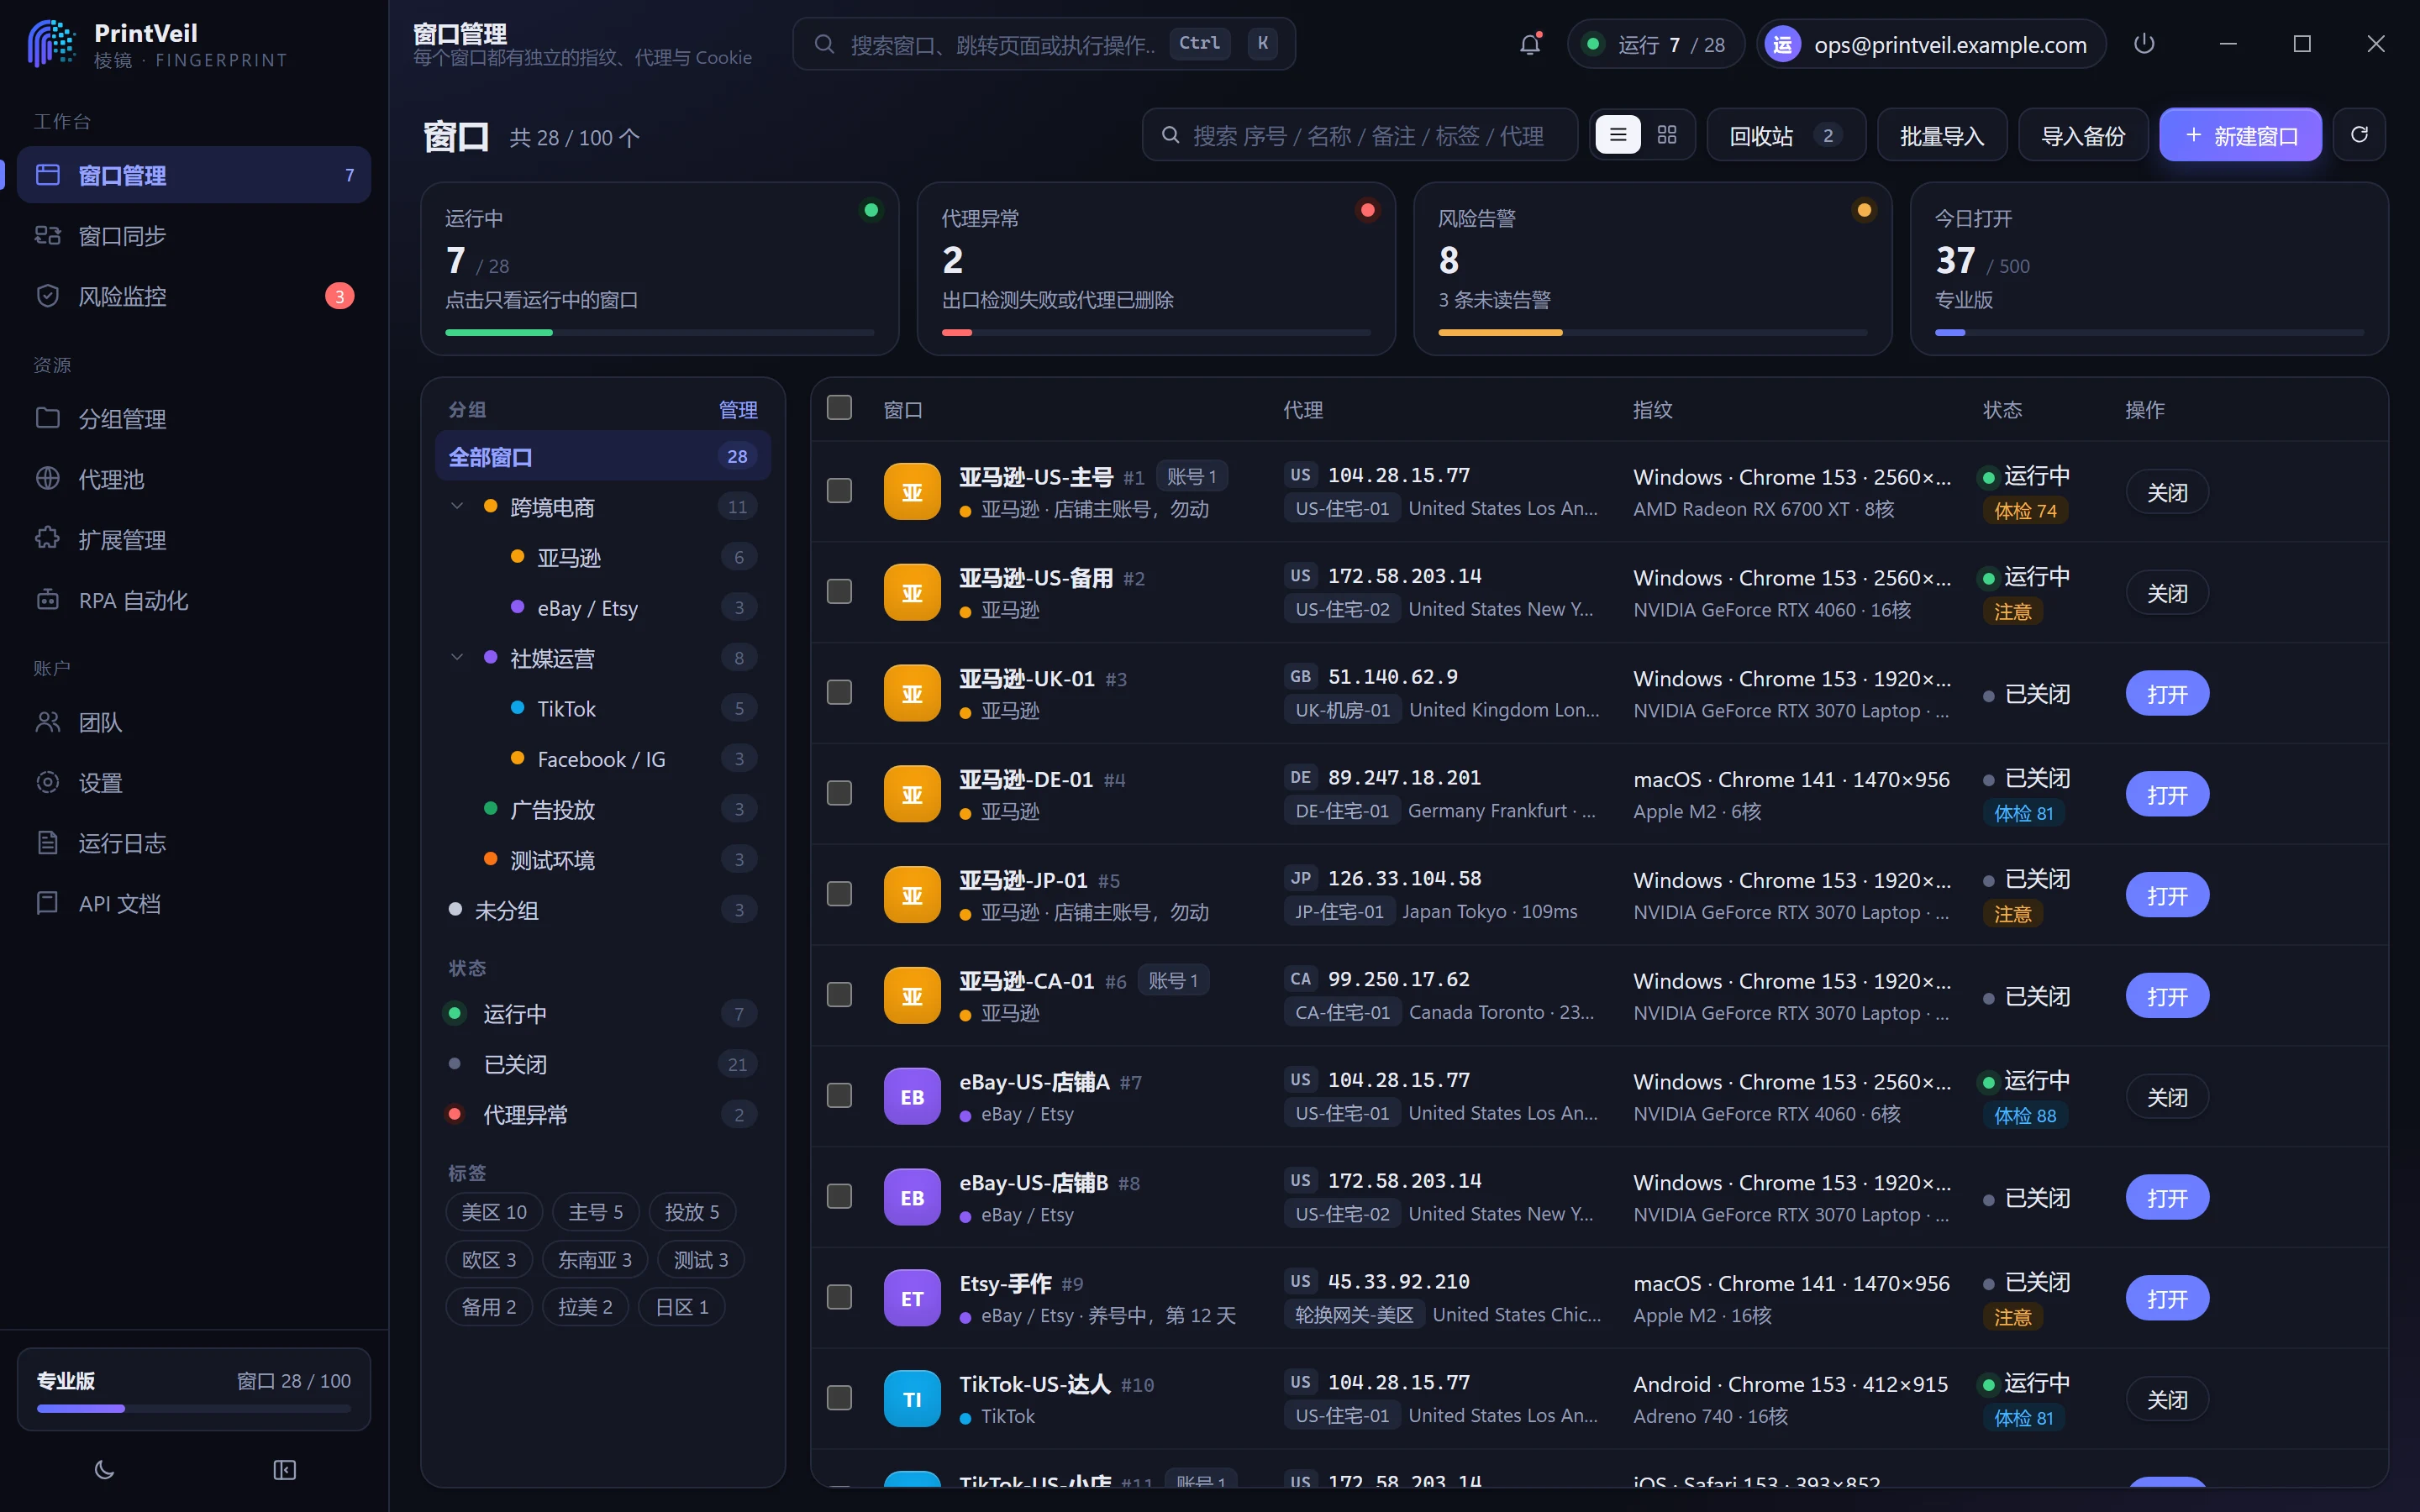Image resolution: width=2420 pixels, height=1512 pixels.
Task: Open 风险监控 in the sidebar
Action: point(194,296)
